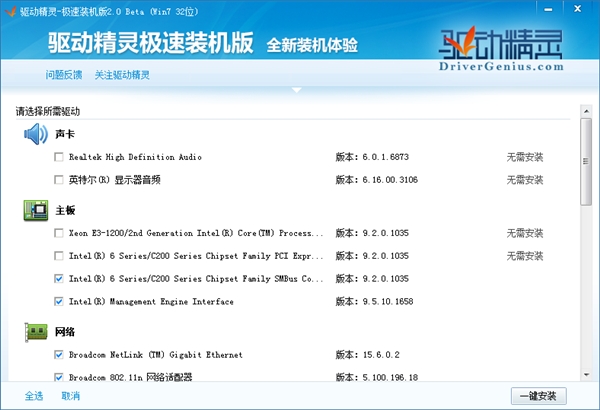Click version 6.16.00.3106 text
The width and height of the screenshot is (600, 410).
pos(390,180)
